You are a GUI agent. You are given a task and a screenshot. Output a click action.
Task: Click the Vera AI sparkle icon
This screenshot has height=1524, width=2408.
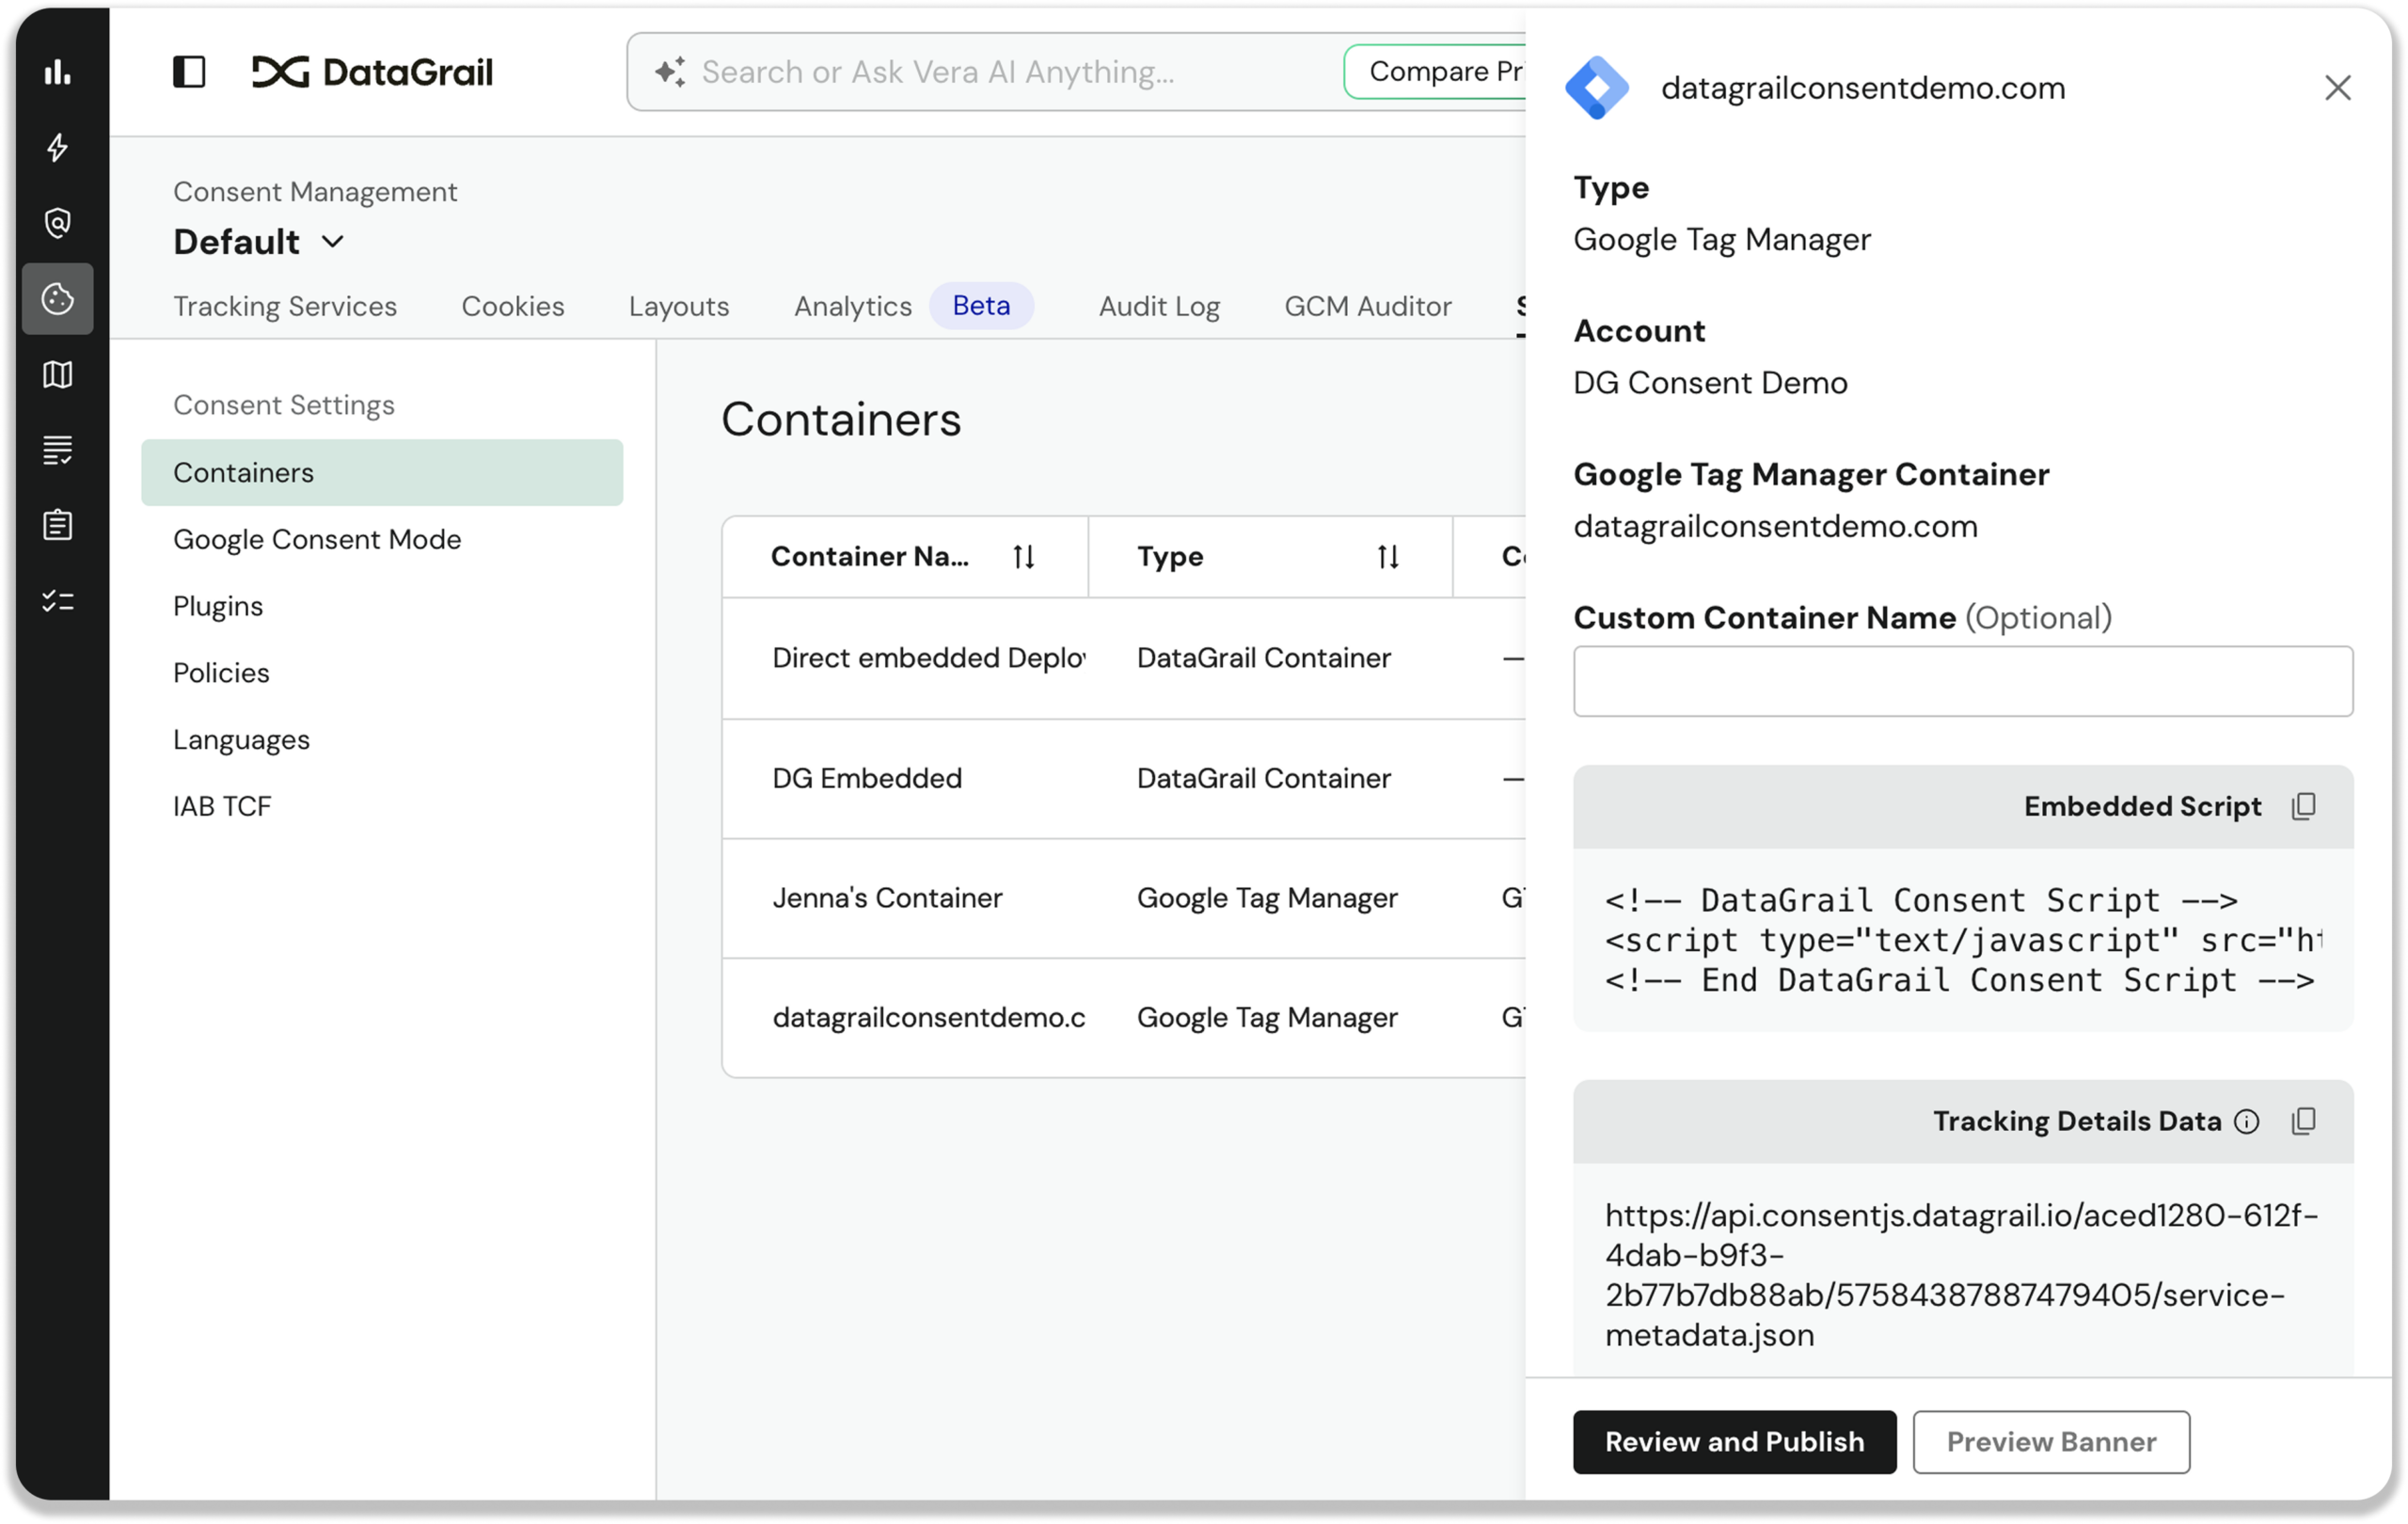click(x=670, y=72)
